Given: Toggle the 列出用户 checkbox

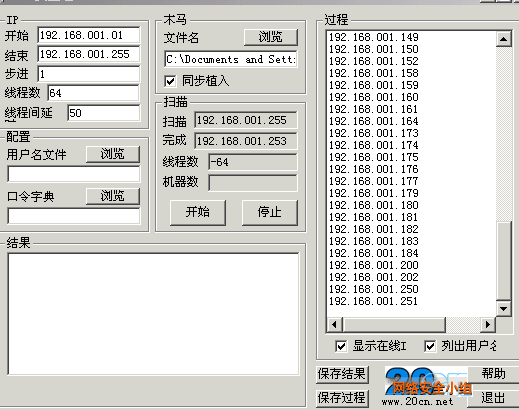Looking at the screenshot, I should [430, 346].
